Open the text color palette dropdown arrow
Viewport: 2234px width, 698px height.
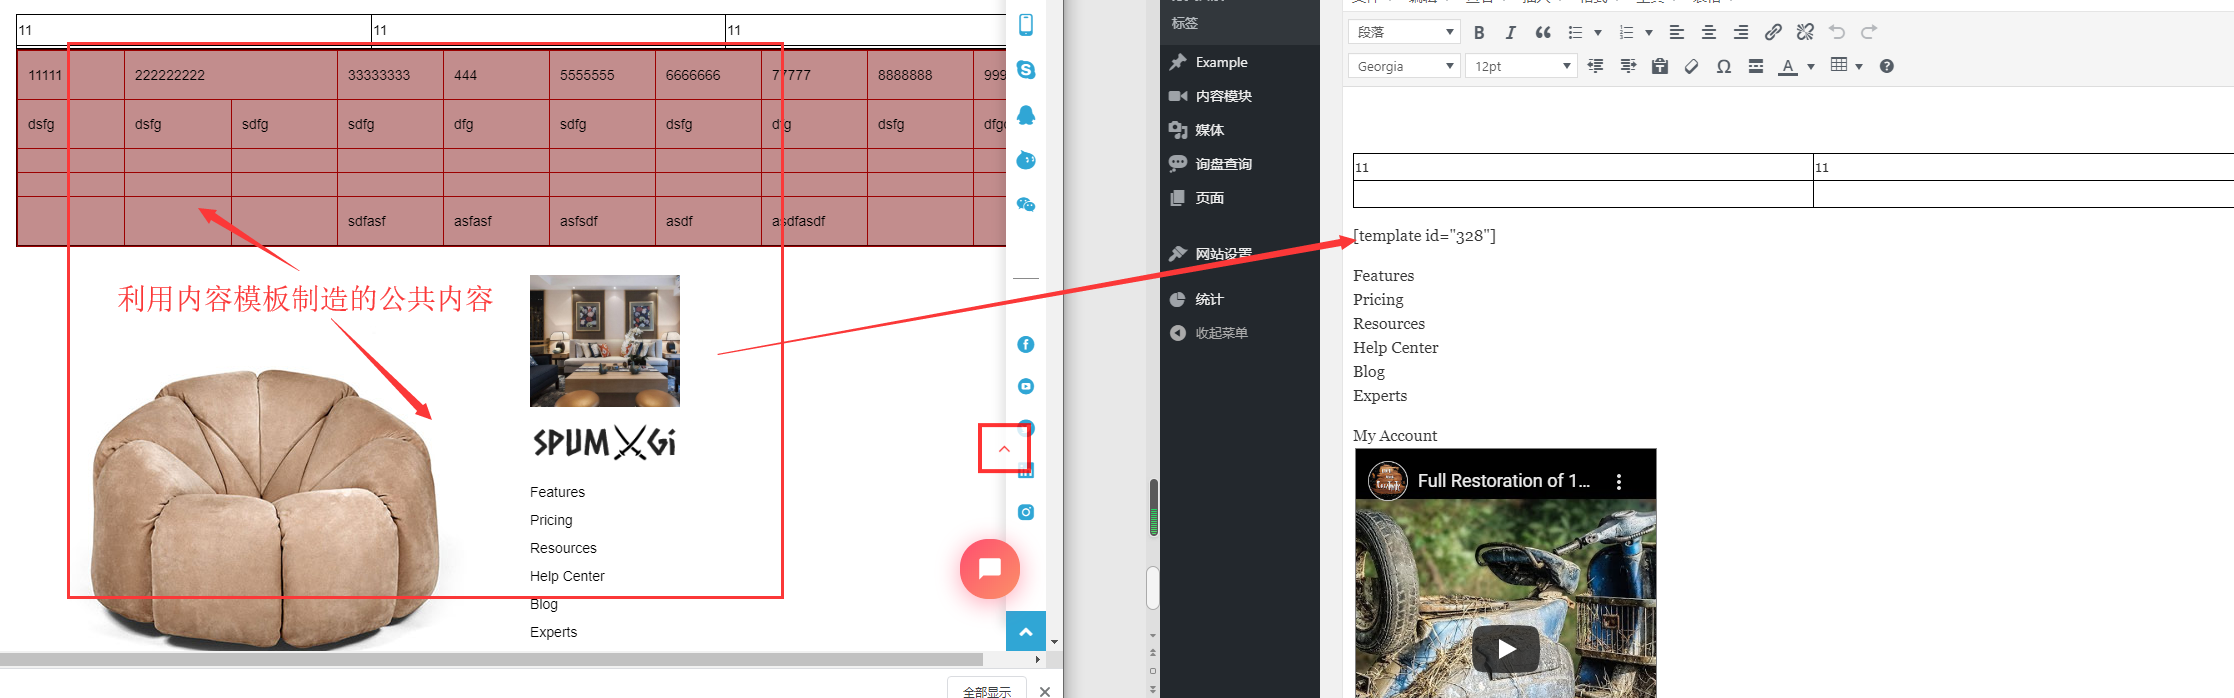pos(1810,66)
